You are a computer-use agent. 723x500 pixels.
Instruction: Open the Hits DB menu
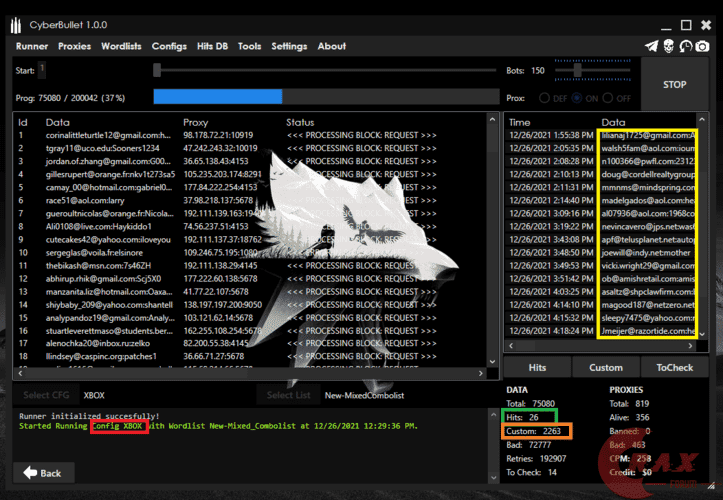pos(213,46)
